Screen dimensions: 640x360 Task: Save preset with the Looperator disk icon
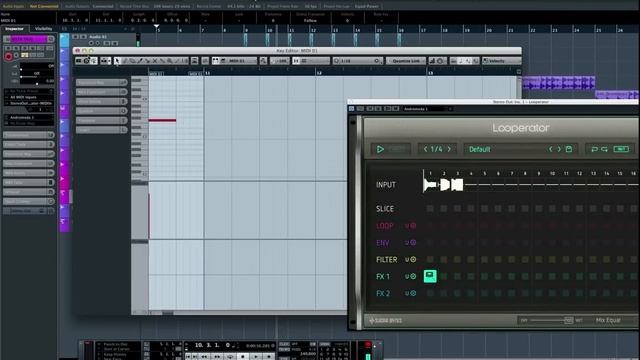(569, 149)
